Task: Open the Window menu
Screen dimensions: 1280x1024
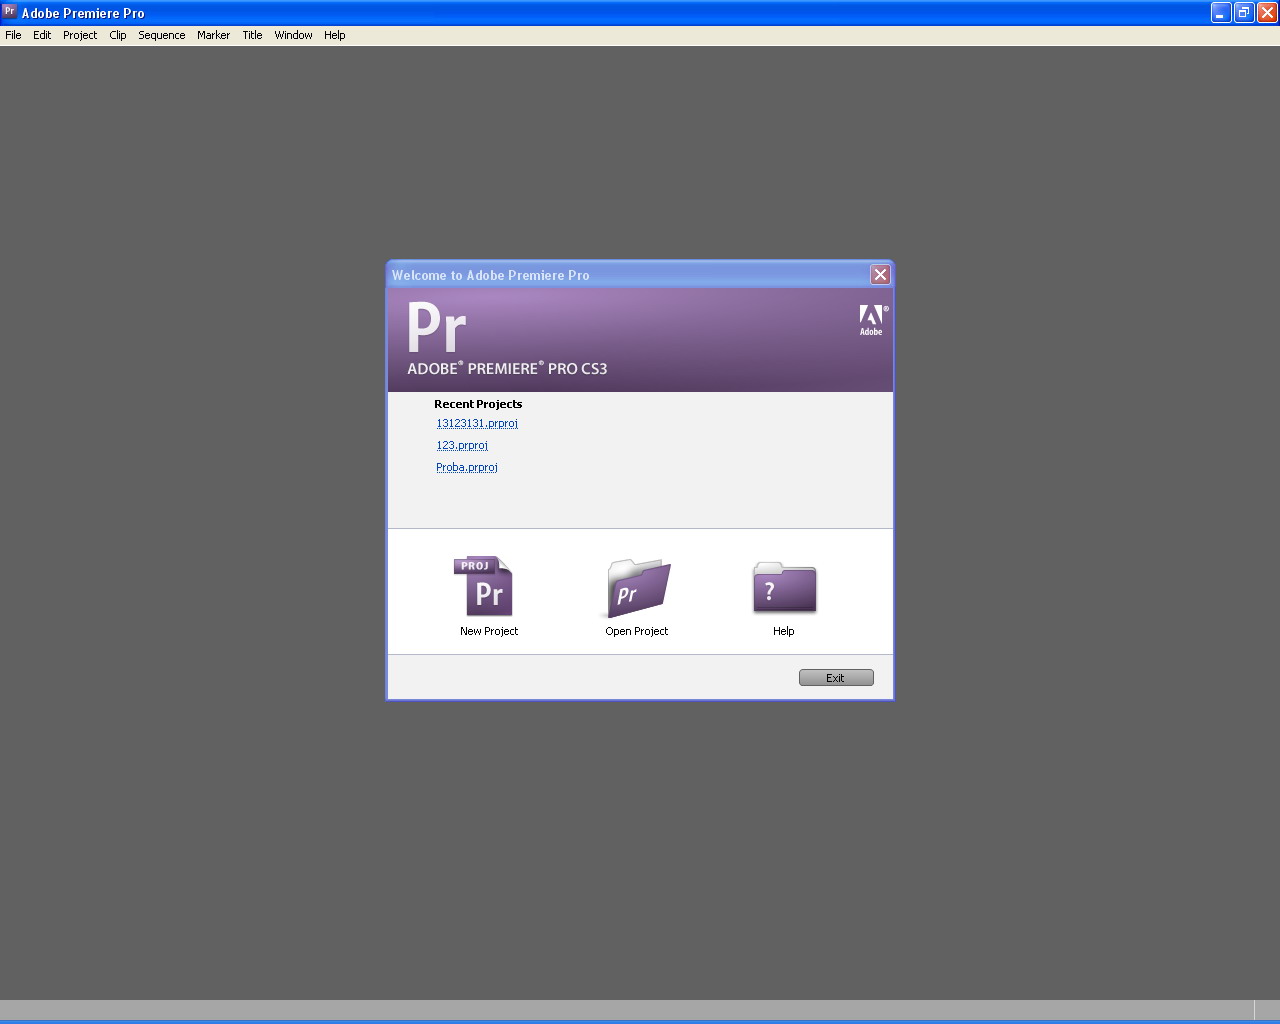Action: coord(293,35)
